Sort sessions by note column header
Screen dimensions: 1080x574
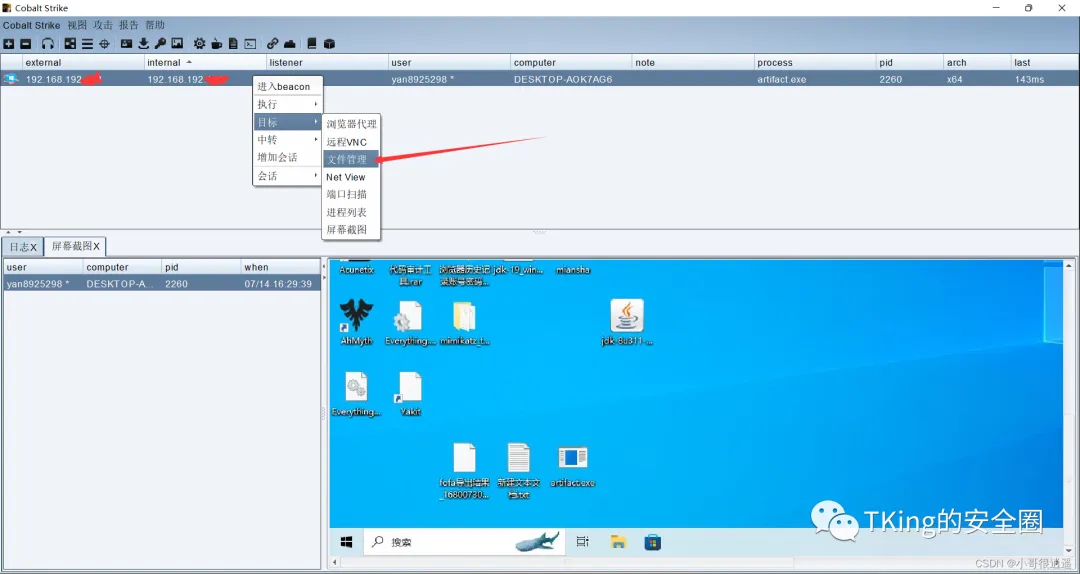click(693, 63)
